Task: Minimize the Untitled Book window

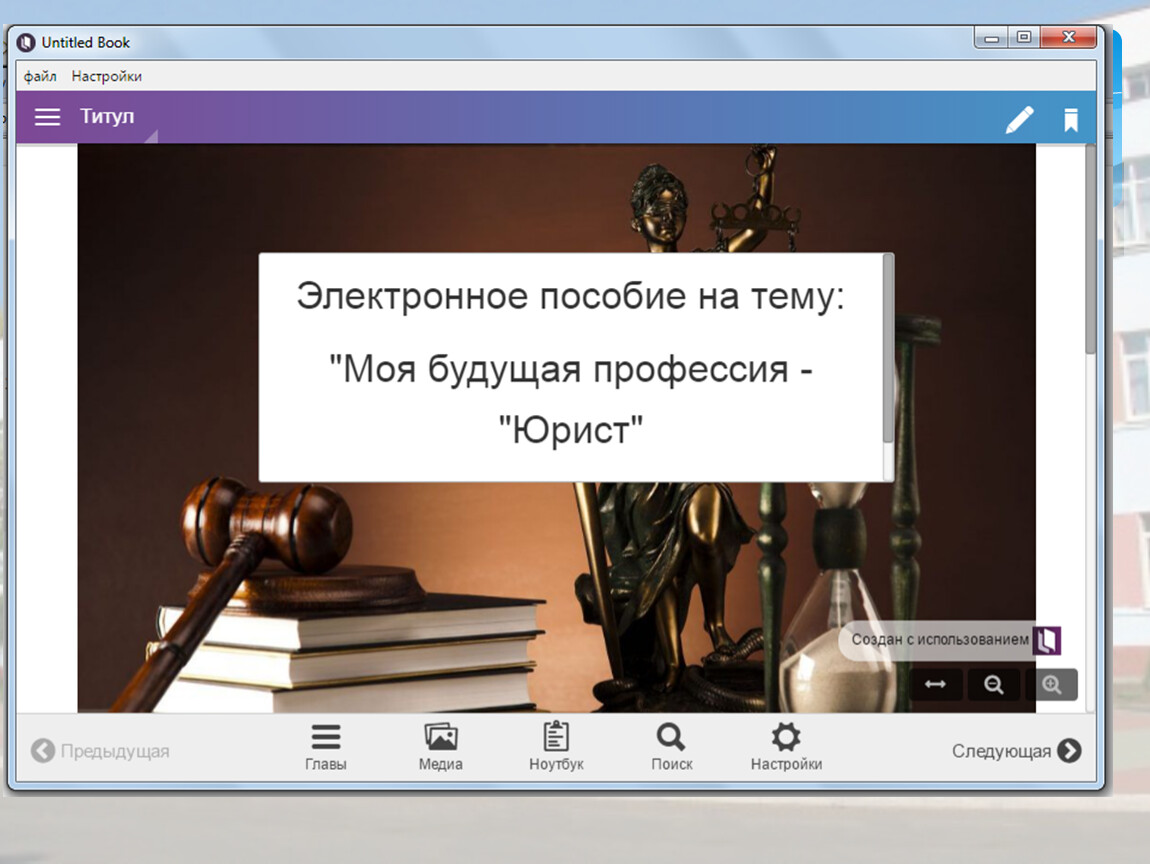Action: pos(992,37)
